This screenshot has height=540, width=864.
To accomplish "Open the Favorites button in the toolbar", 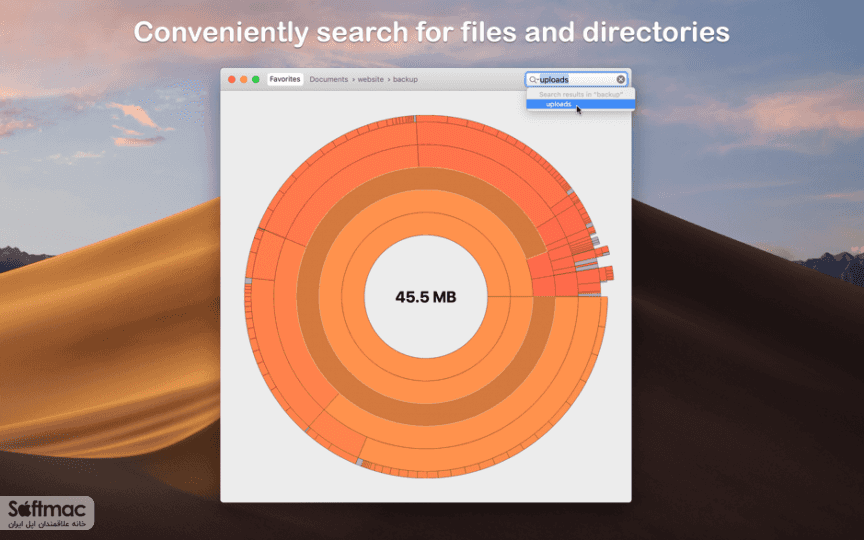I will click(x=285, y=79).
